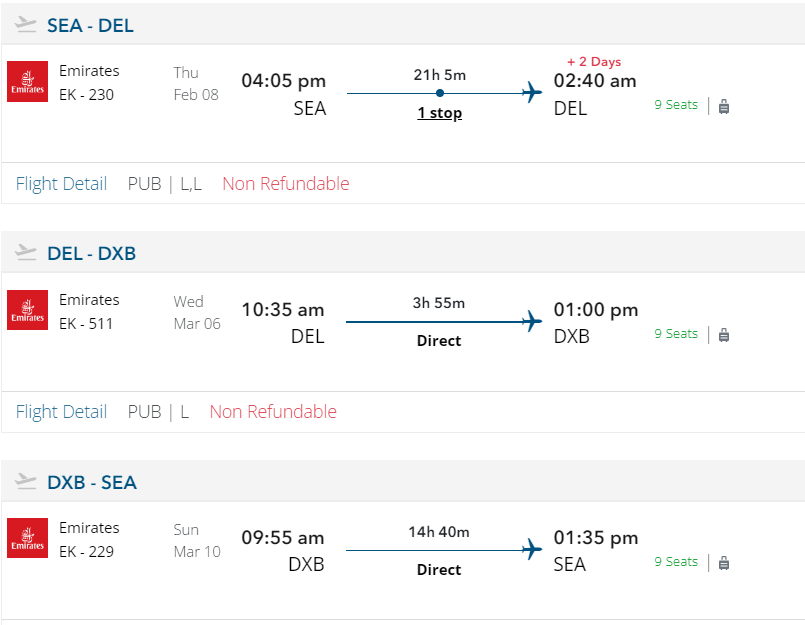Click the Emirates logo on flight EK - 229

(x=27, y=538)
